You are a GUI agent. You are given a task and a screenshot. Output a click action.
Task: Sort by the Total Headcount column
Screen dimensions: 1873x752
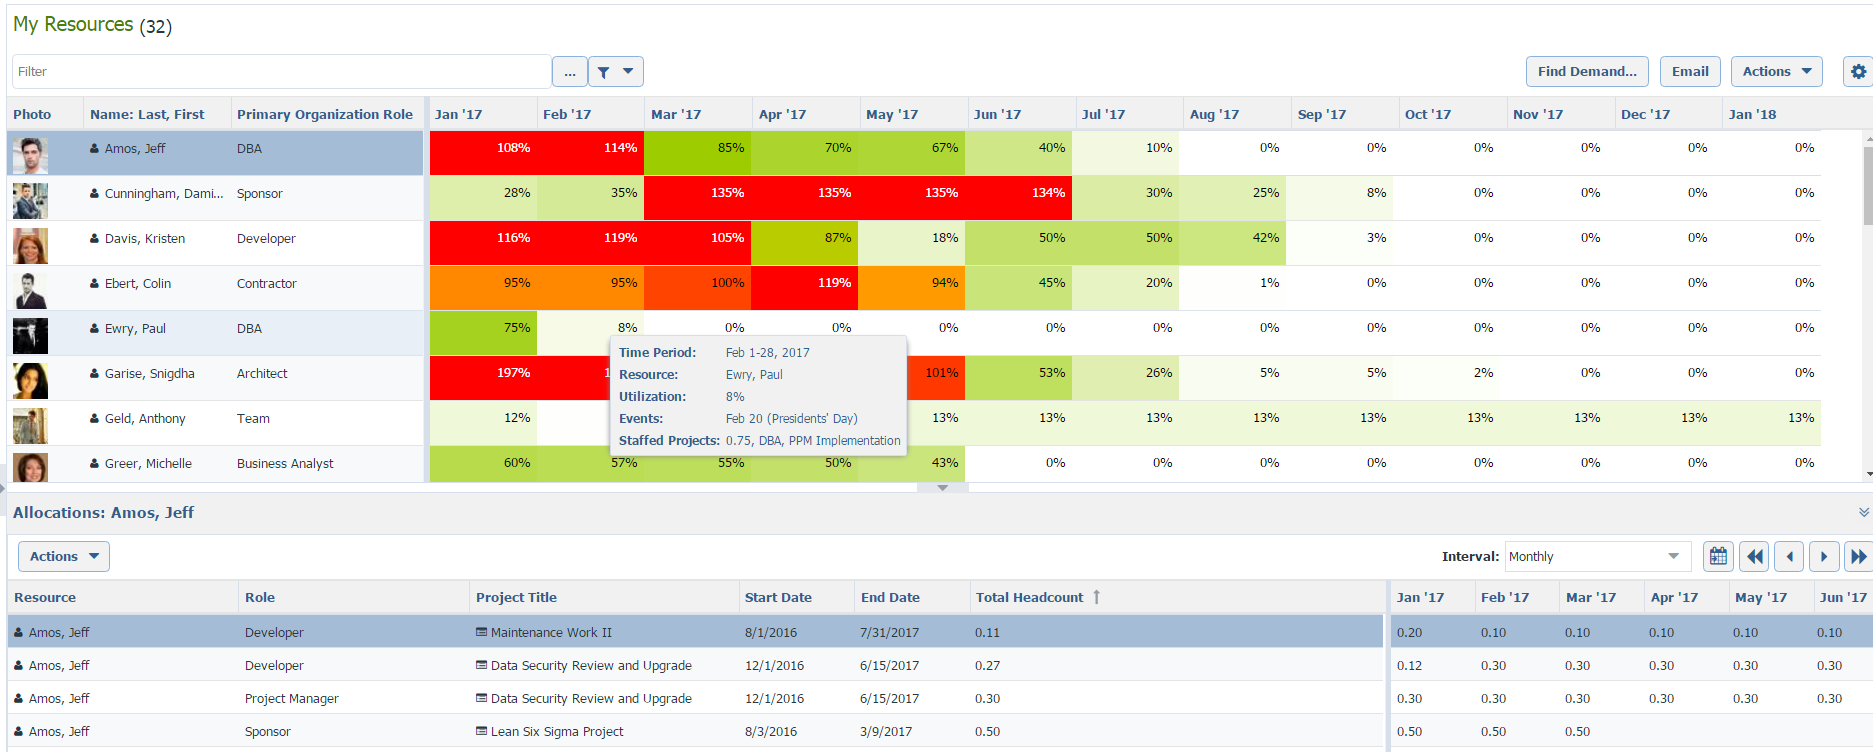click(x=1029, y=597)
